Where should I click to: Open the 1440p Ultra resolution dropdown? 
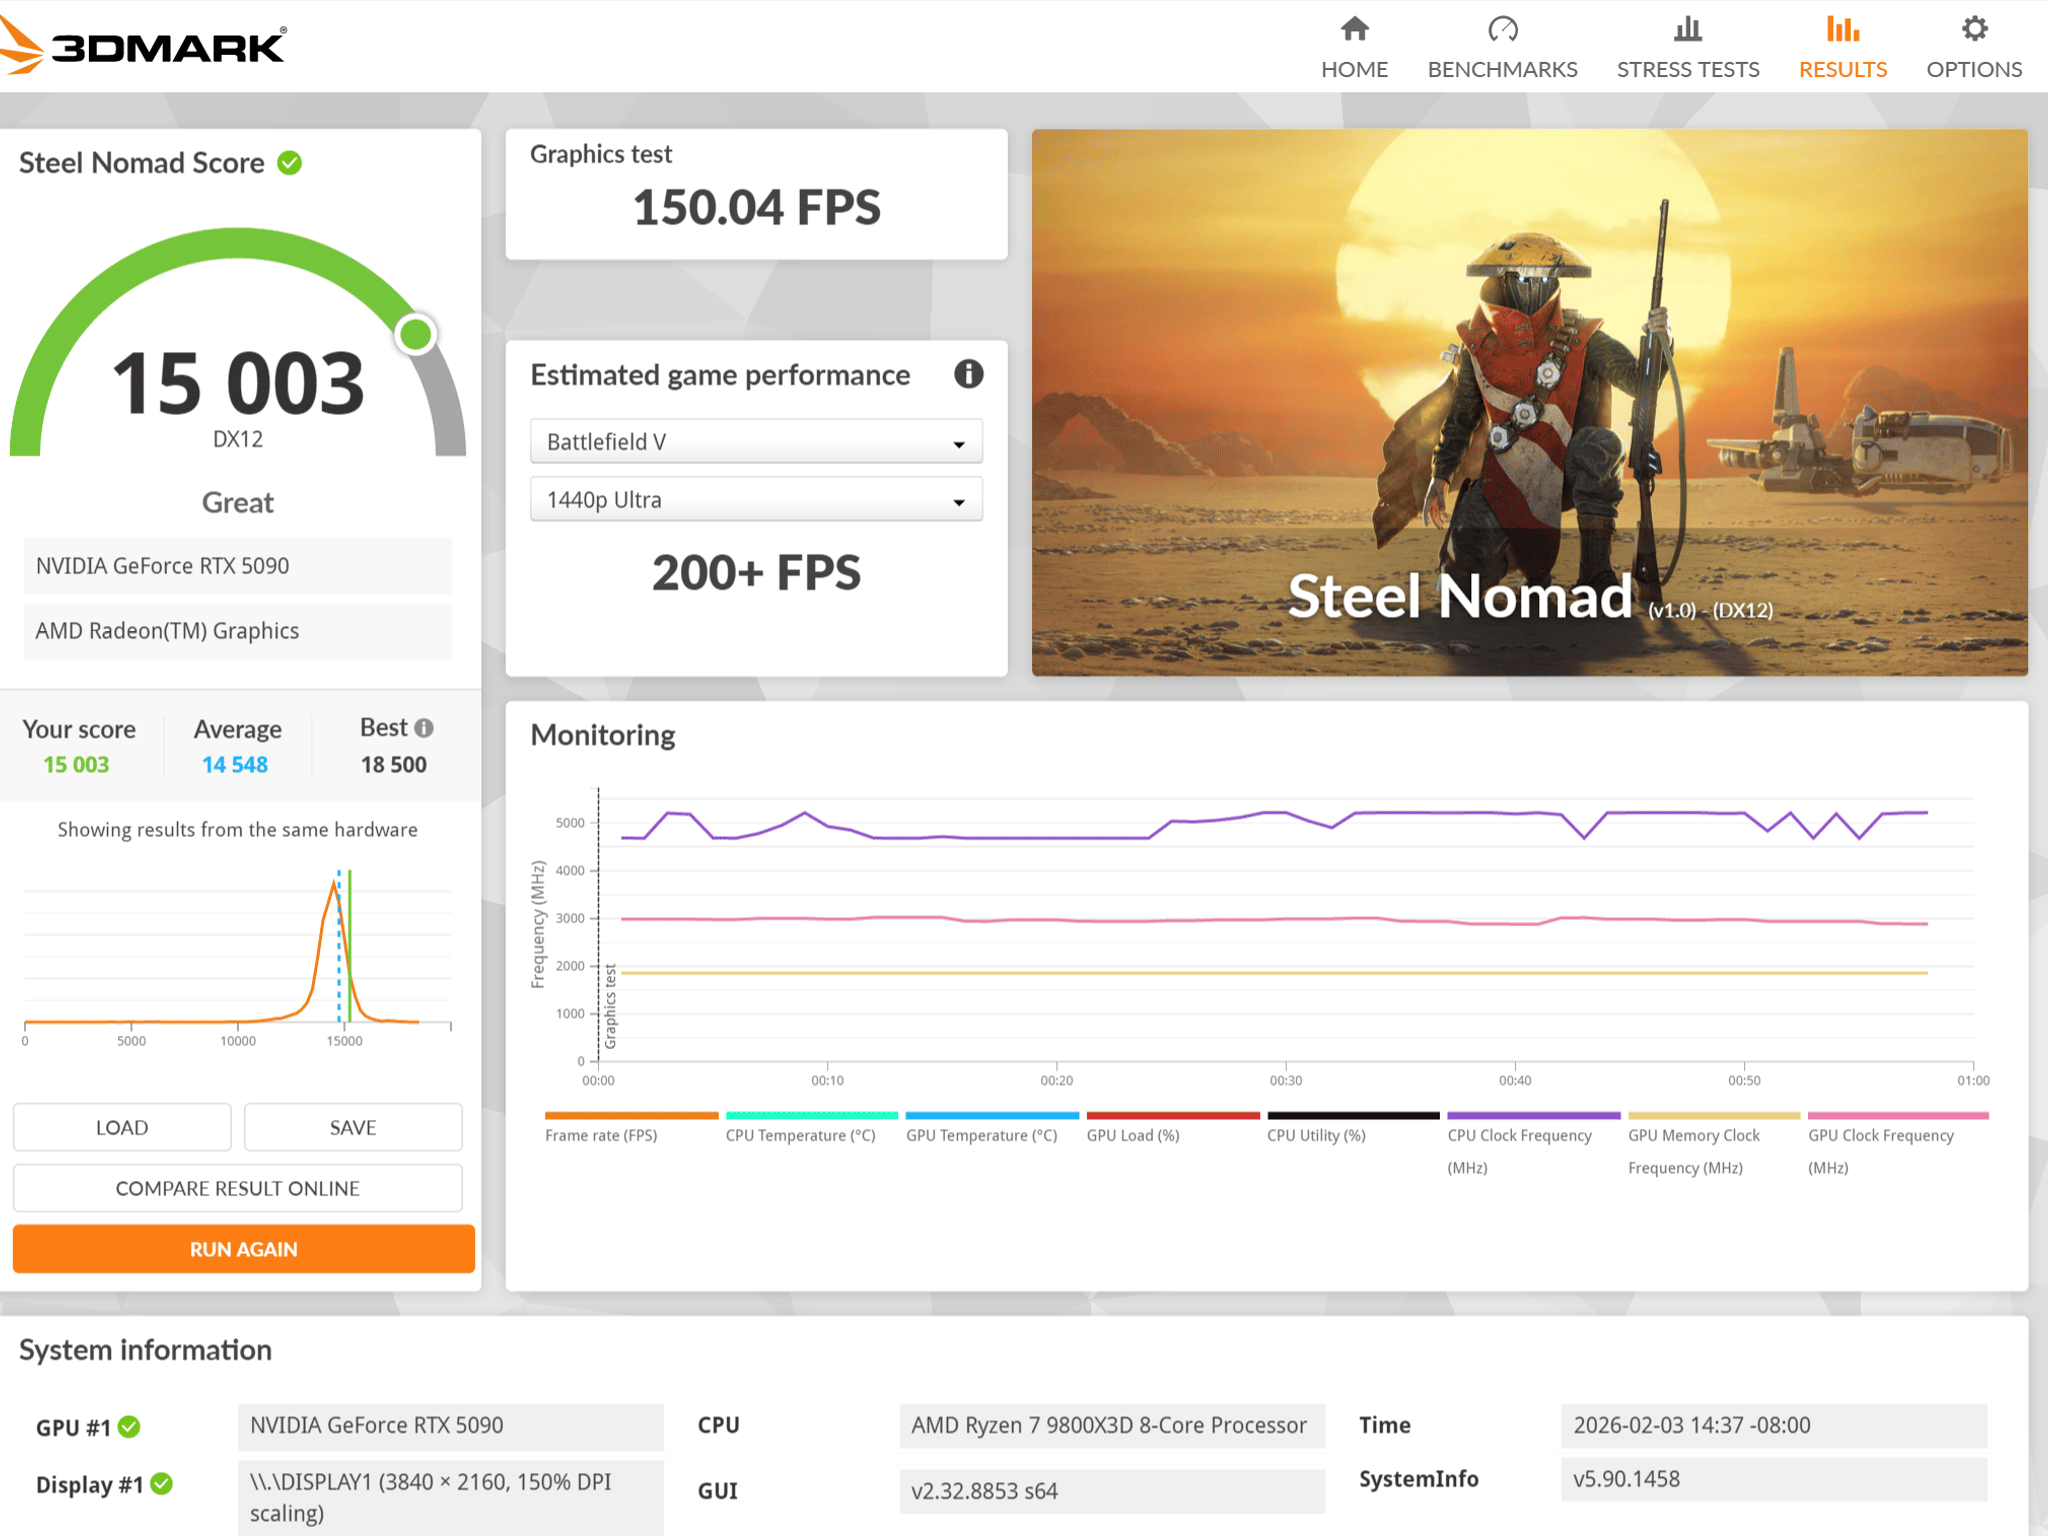click(756, 499)
